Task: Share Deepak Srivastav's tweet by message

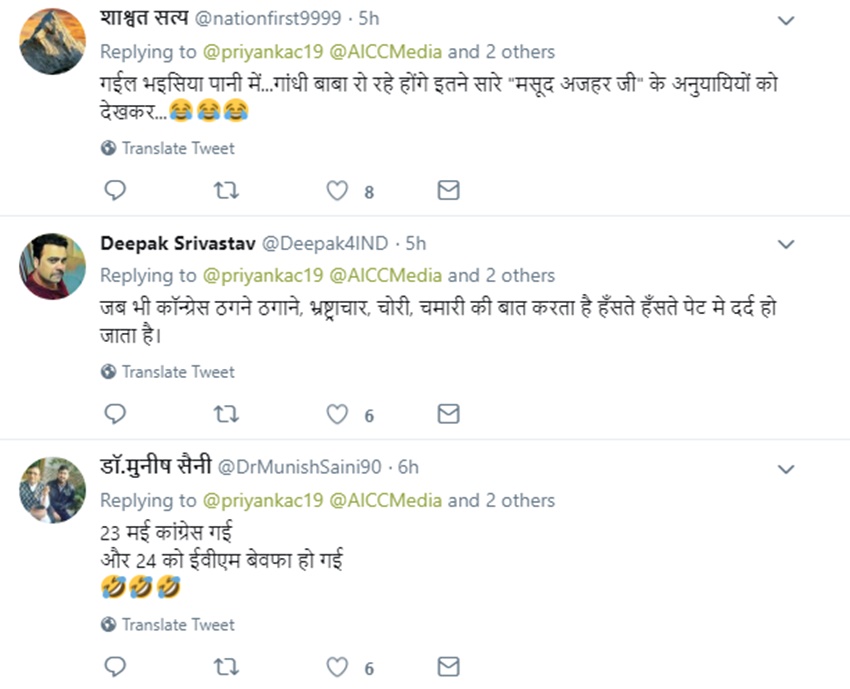Action: coord(449,414)
